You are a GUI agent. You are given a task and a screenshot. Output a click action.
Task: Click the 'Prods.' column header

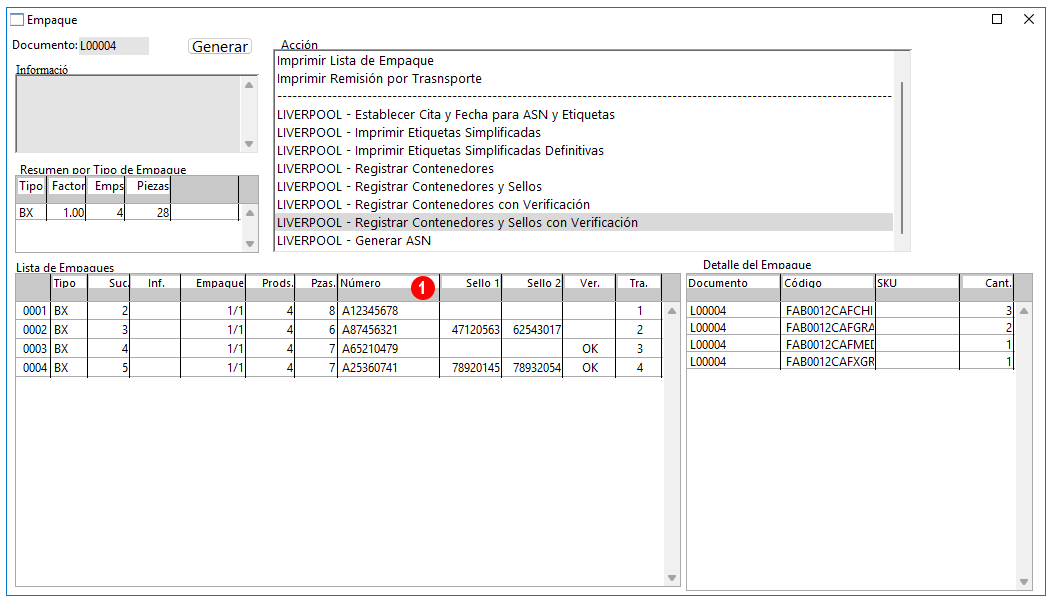coord(270,288)
